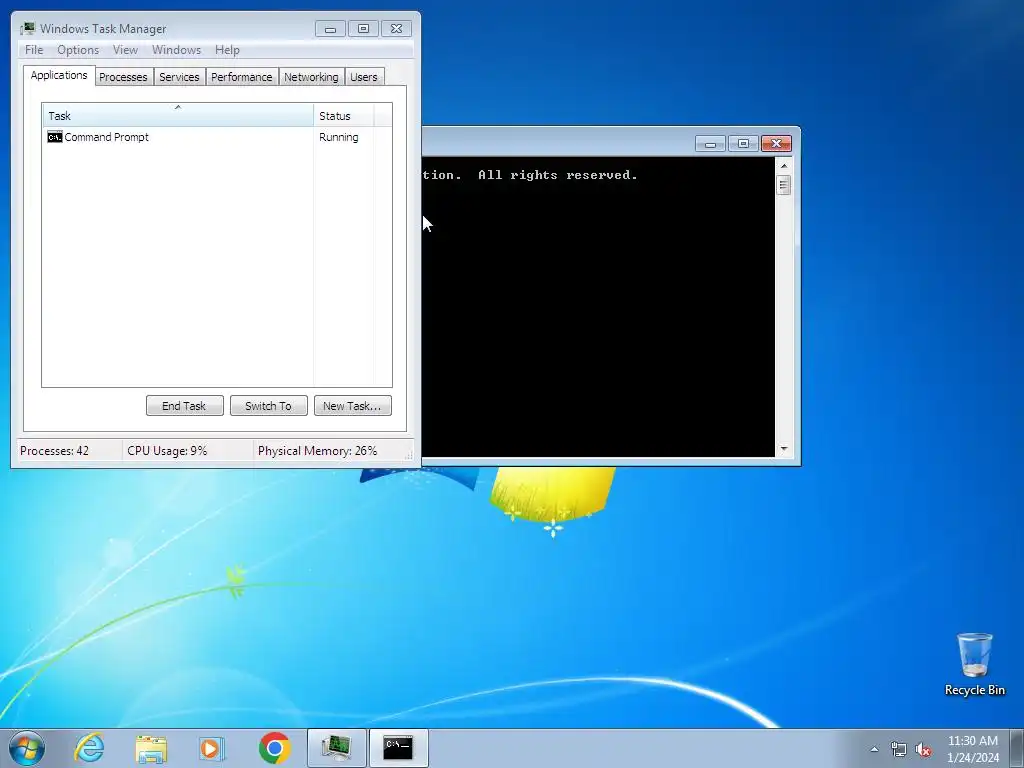This screenshot has width=1024, height=768.
Task: Minimize the Windows Task Manager window
Action: (x=330, y=28)
